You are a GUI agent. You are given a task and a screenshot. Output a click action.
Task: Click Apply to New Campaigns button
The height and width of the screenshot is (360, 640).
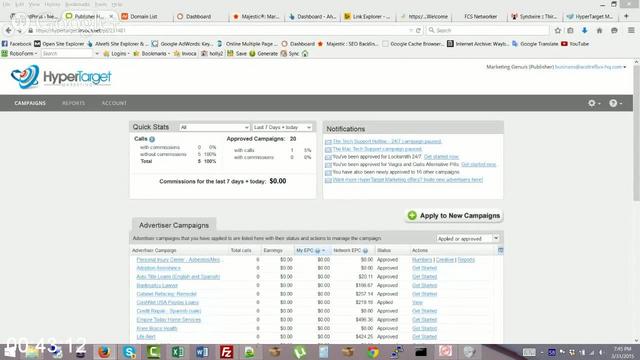454,216
